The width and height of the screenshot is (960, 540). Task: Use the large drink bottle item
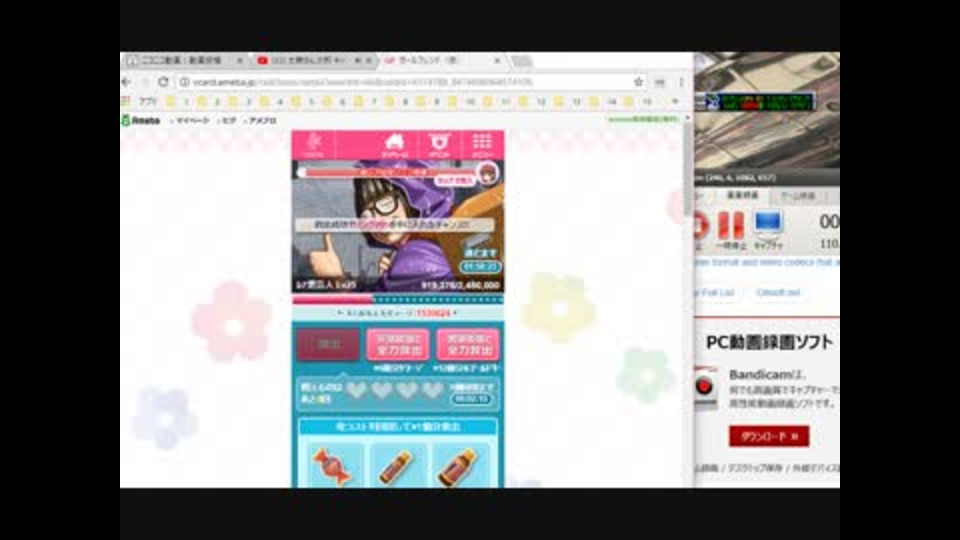[460, 467]
